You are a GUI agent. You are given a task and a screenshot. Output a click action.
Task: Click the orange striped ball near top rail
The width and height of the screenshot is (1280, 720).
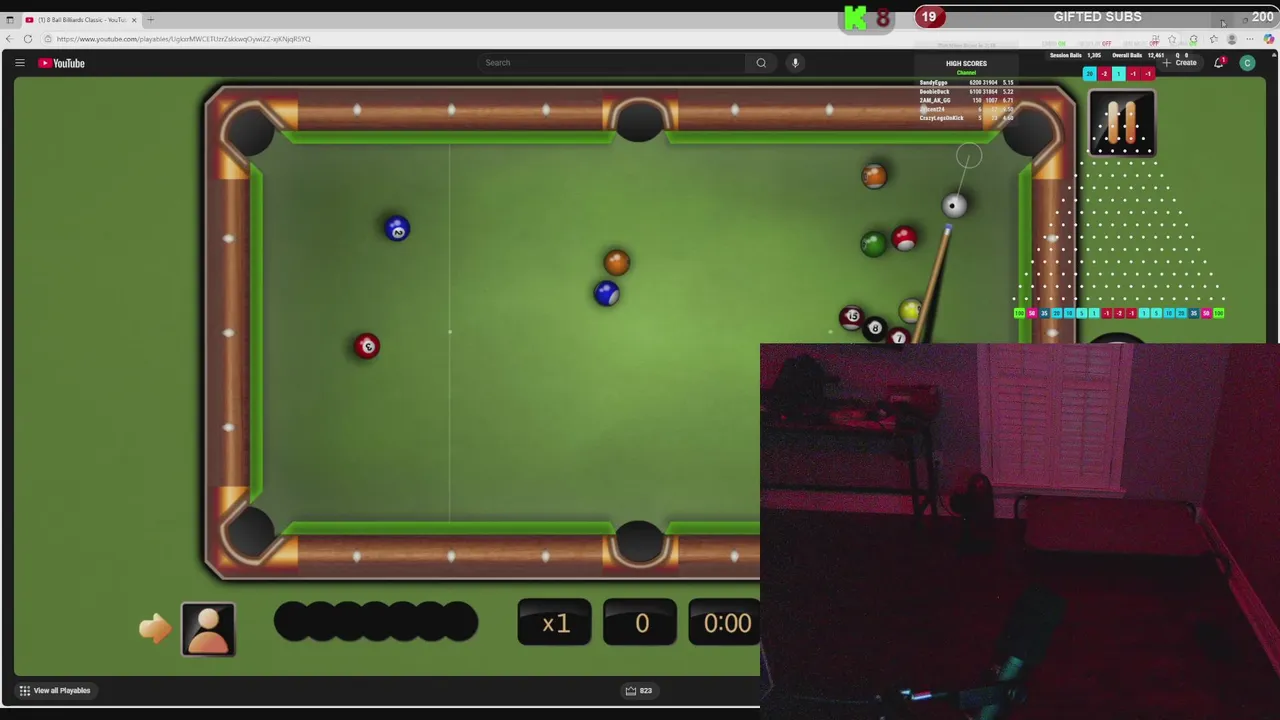click(x=874, y=176)
